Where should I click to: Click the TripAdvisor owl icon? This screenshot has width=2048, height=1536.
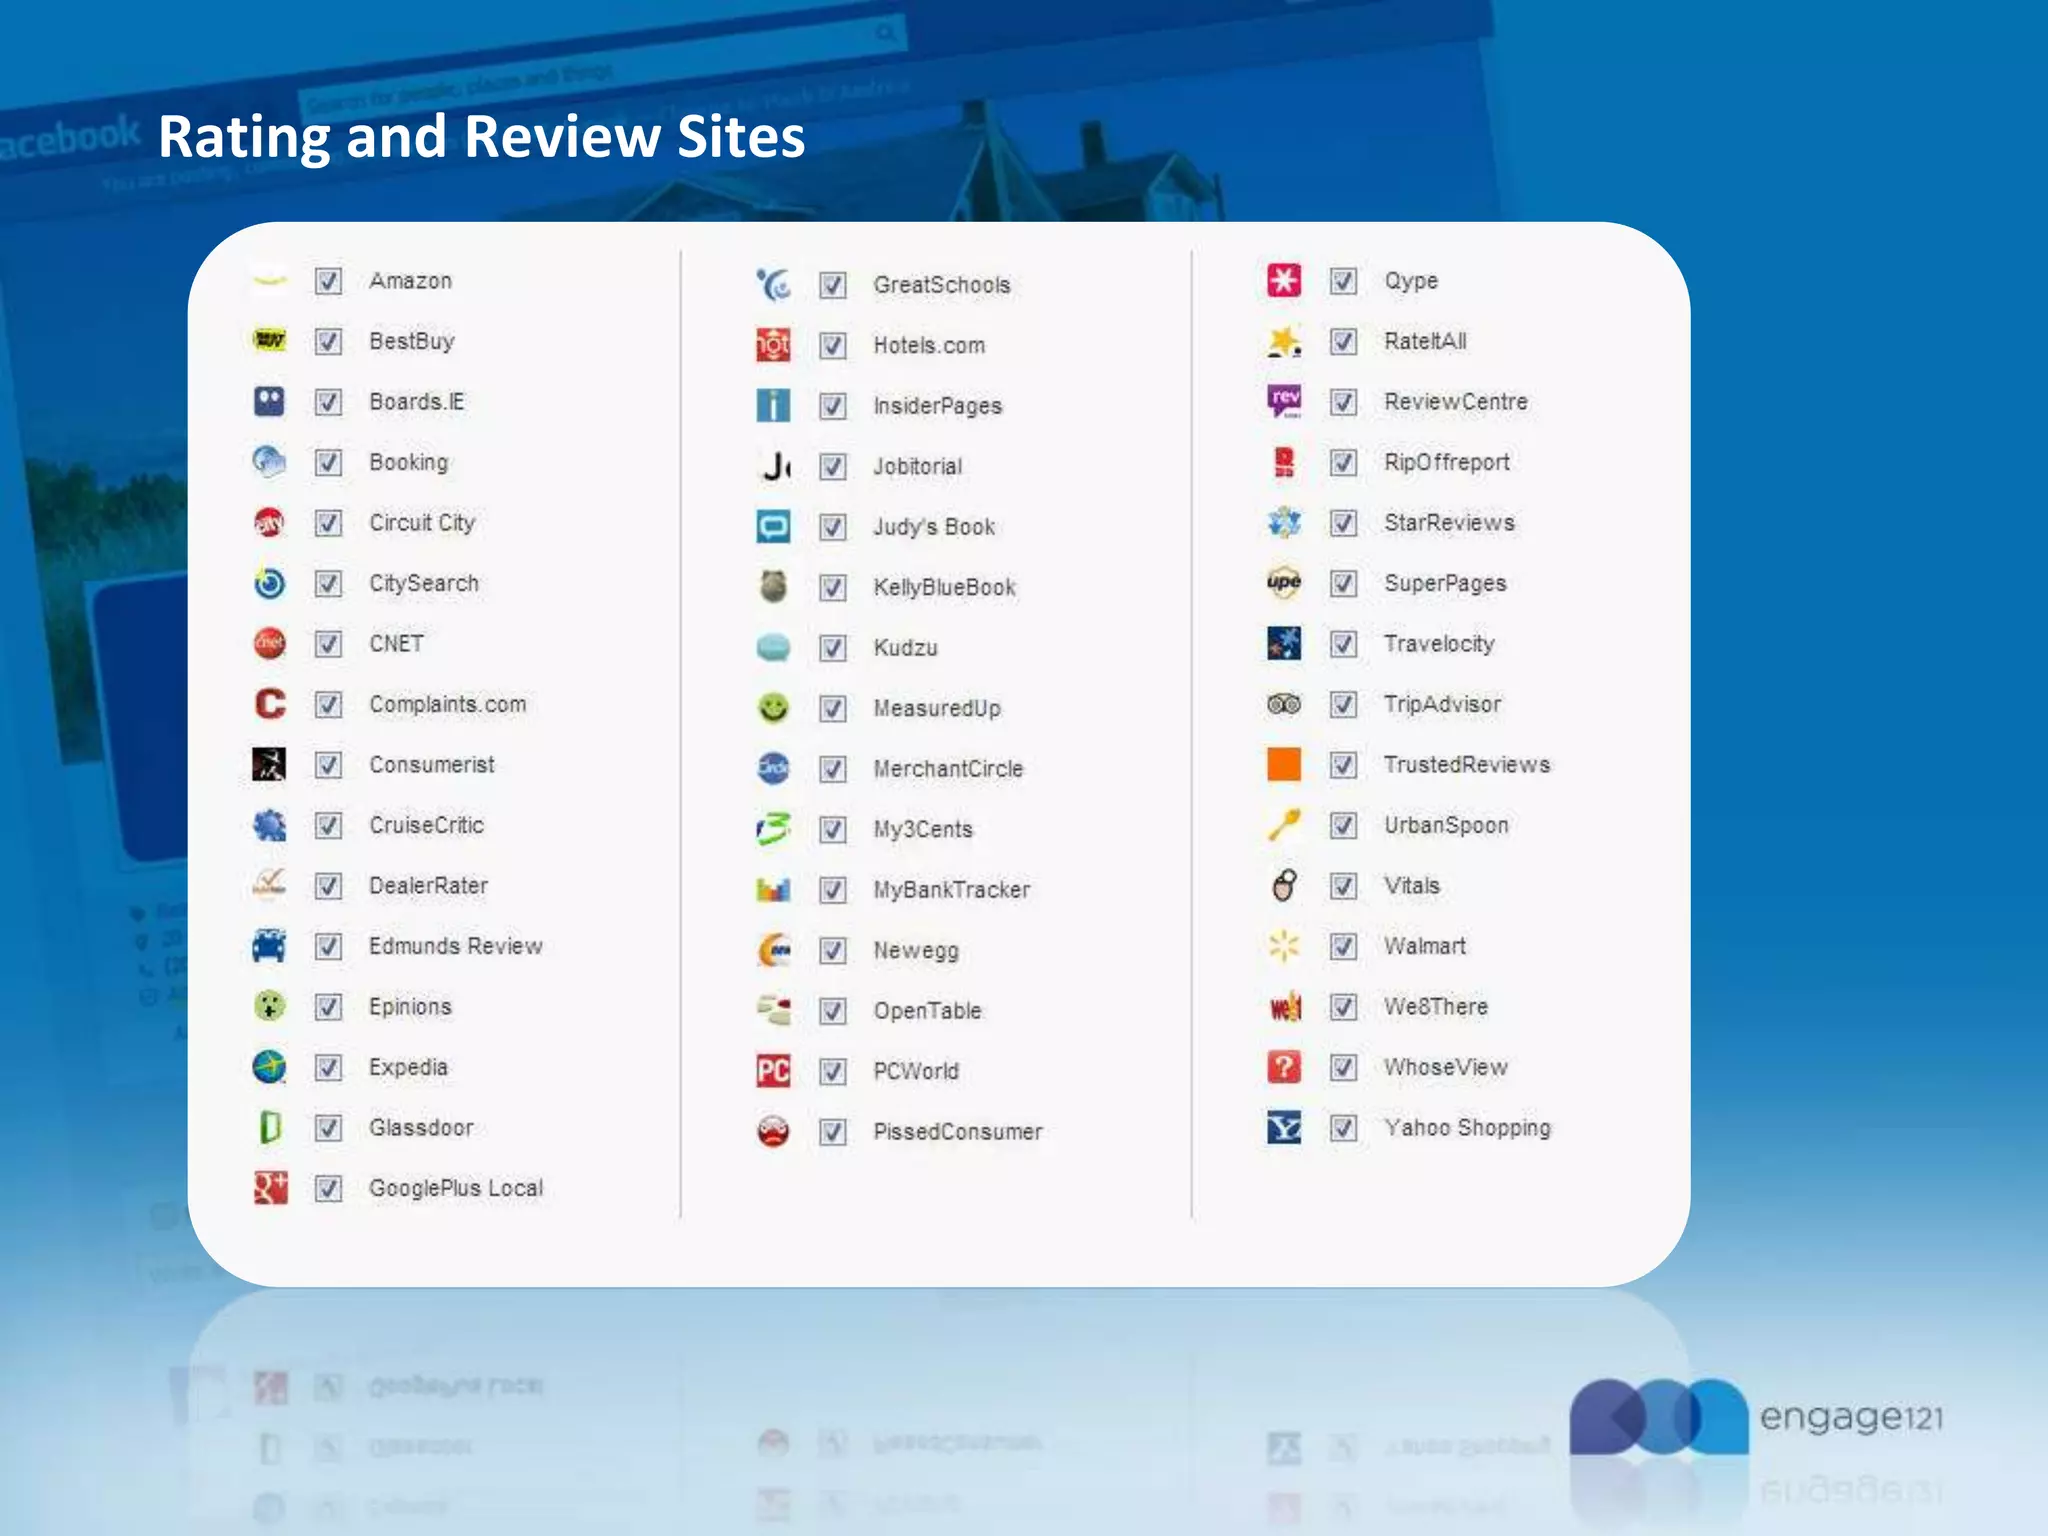1284,704
